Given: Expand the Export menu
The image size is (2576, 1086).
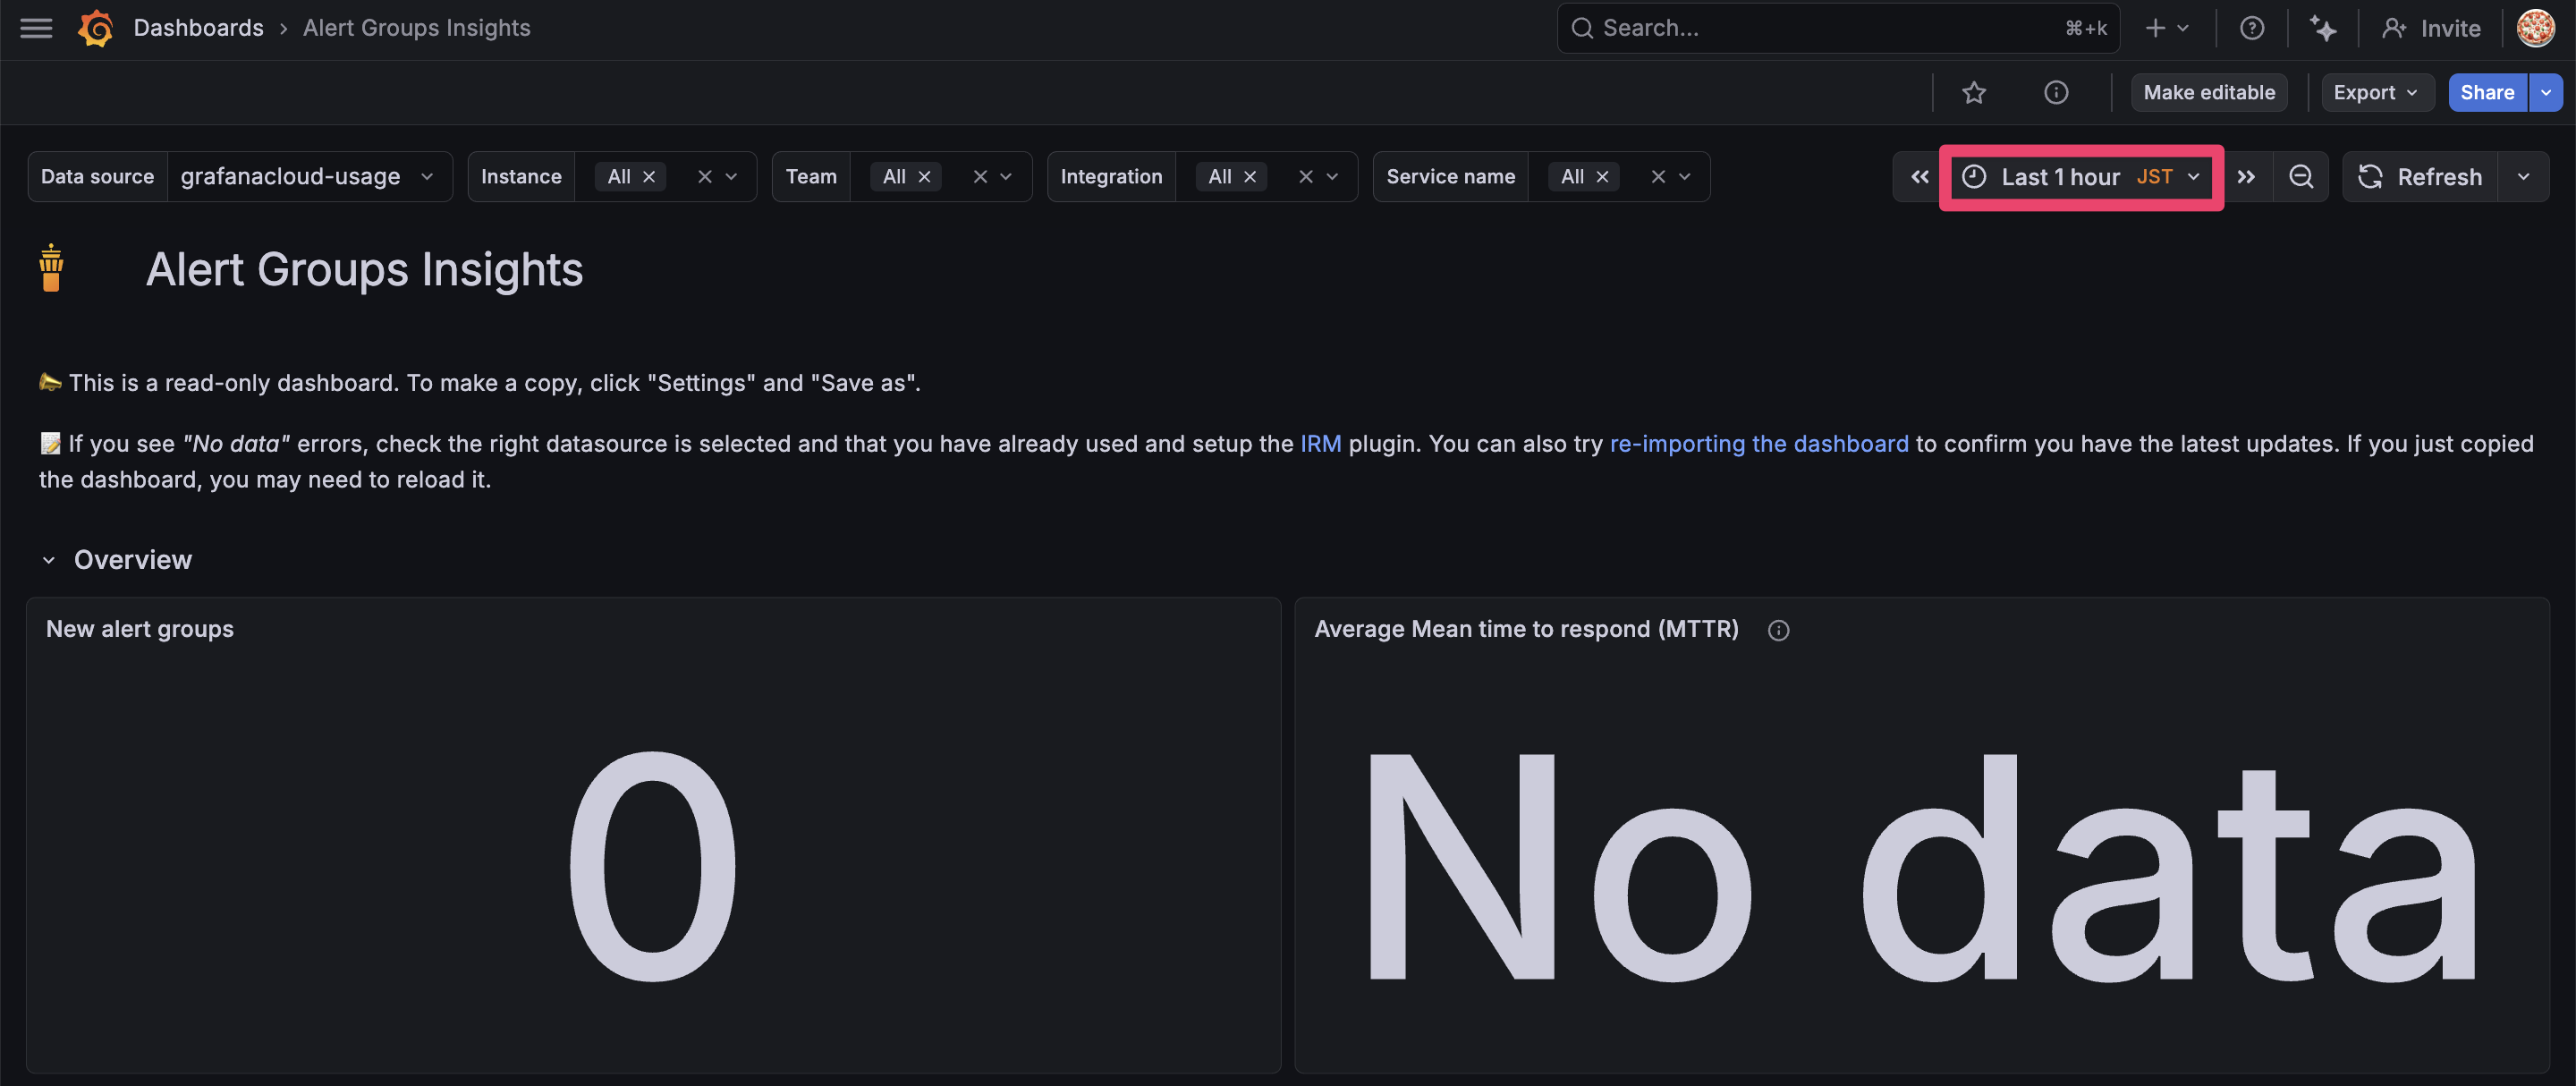Looking at the screenshot, I should [x=2375, y=93].
